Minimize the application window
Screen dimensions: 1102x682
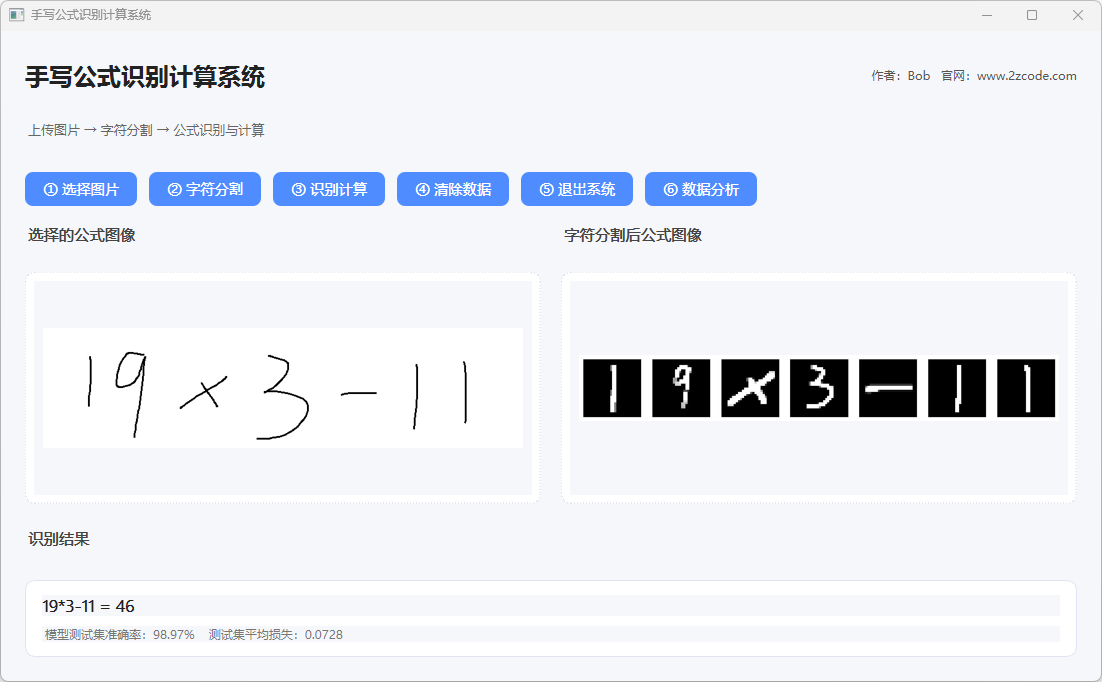987,15
